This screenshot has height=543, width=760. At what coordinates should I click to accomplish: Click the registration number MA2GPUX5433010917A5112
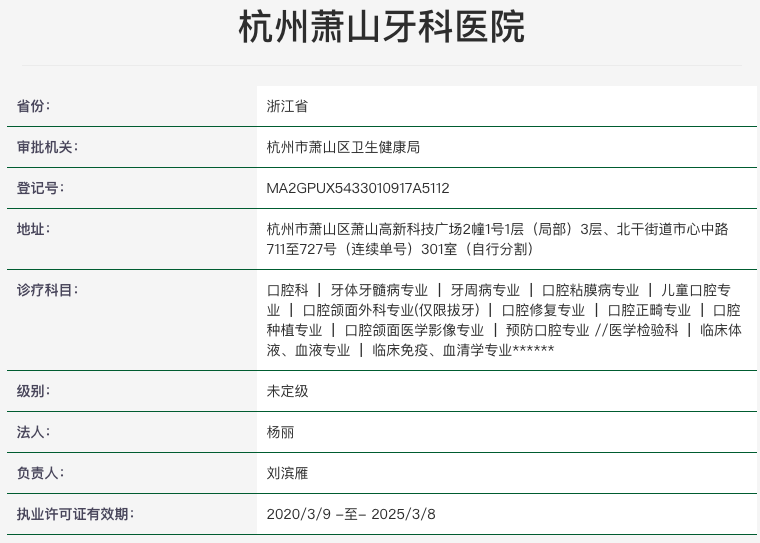coord(358,188)
